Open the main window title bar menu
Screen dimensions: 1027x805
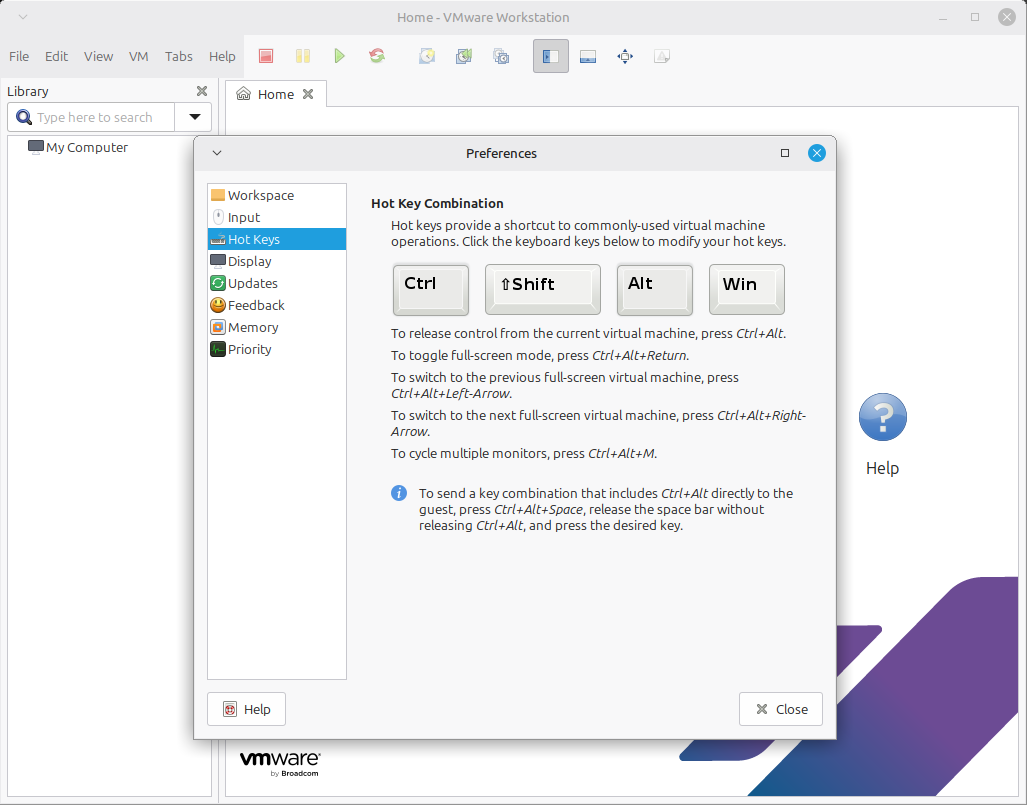pos(23,17)
